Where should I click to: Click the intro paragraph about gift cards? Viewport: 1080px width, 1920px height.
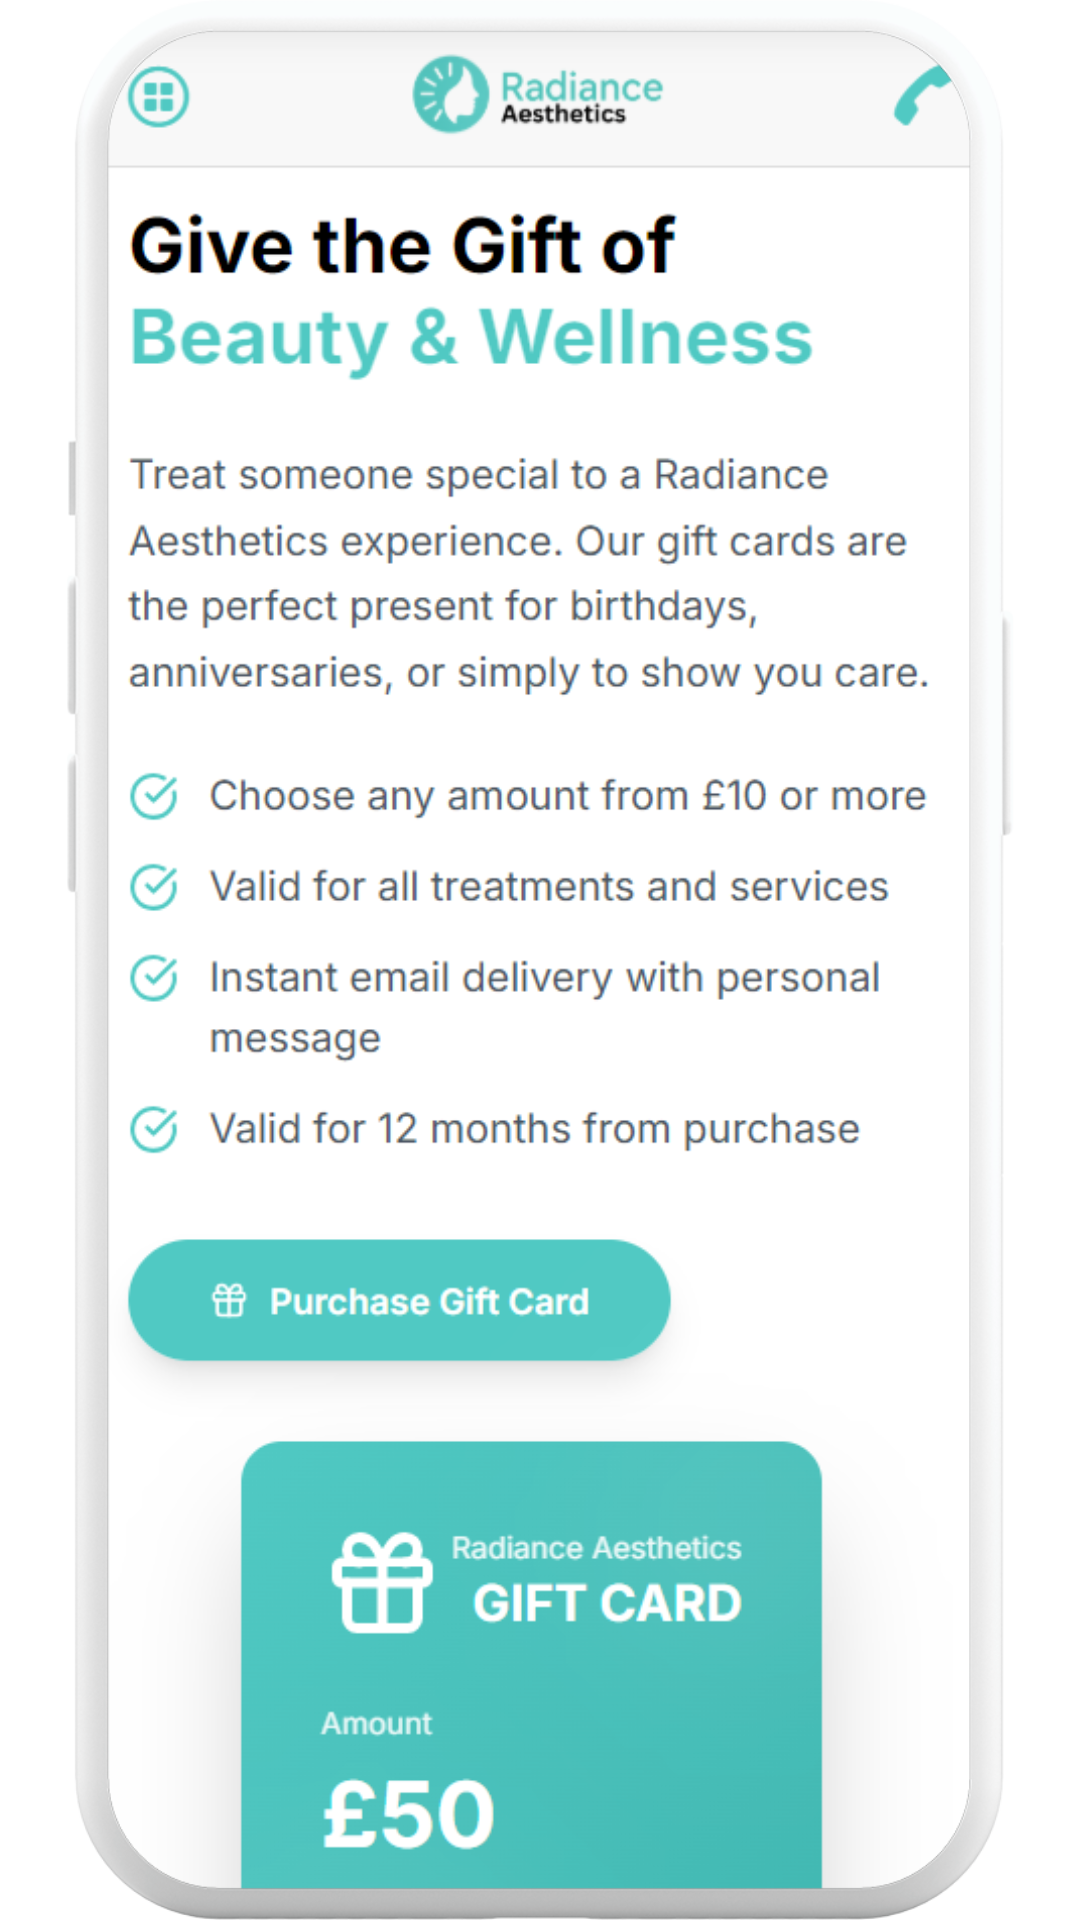pos(528,573)
